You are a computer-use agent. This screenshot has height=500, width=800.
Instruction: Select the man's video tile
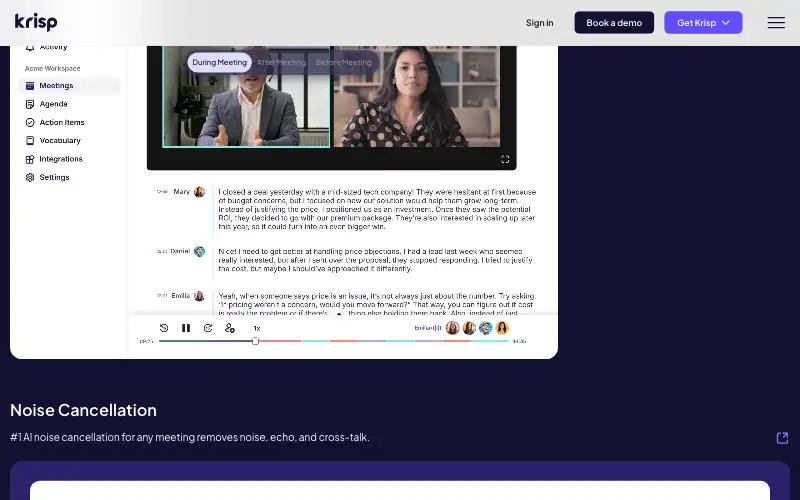click(x=246, y=96)
